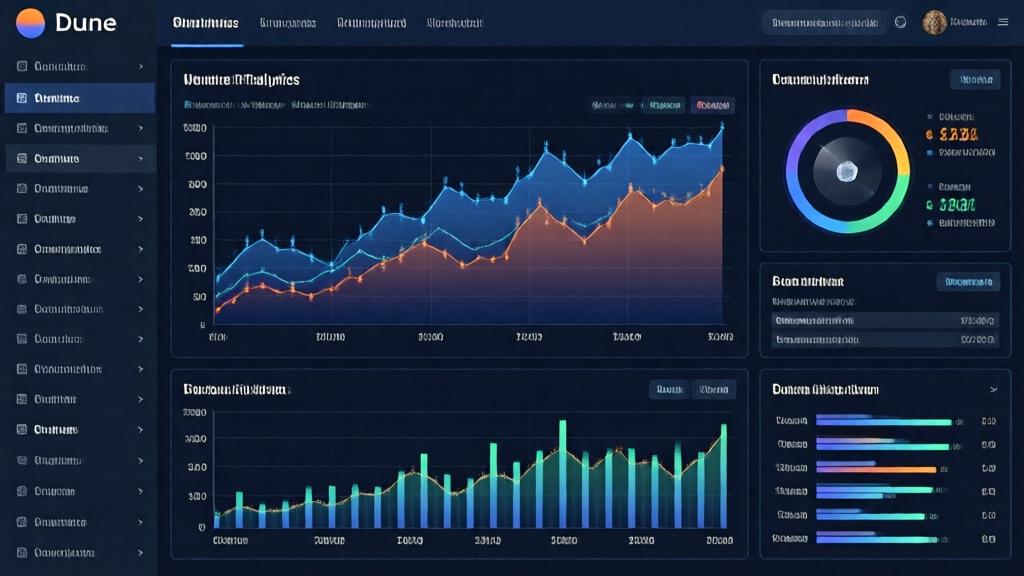Open the hamburger menu at top right

[x=1003, y=22]
